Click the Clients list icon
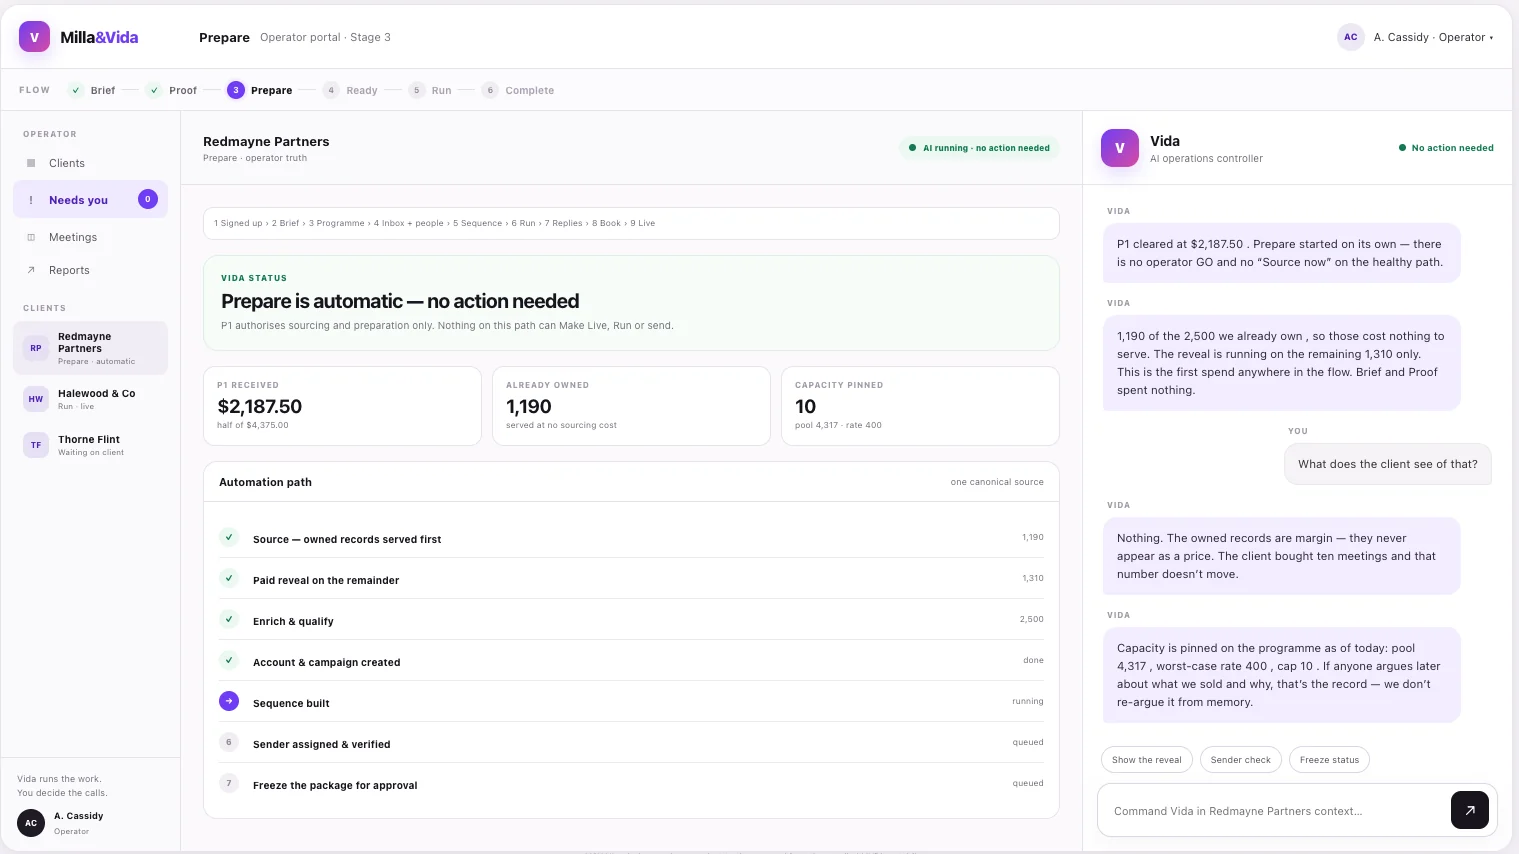Image resolution: width=1519 pixels, height=854 pixels. [x=31, y=163]
